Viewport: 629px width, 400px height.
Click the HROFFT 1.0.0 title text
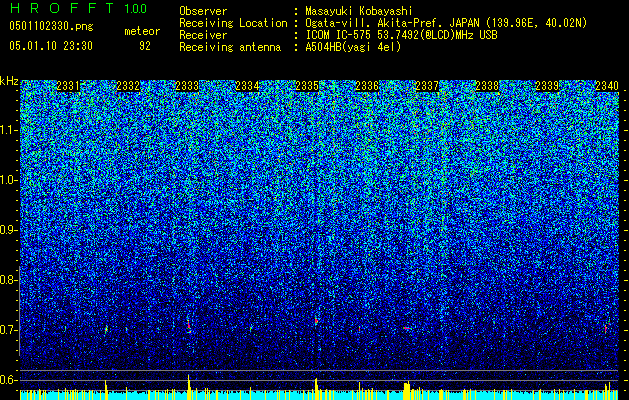tap(78, 8)
